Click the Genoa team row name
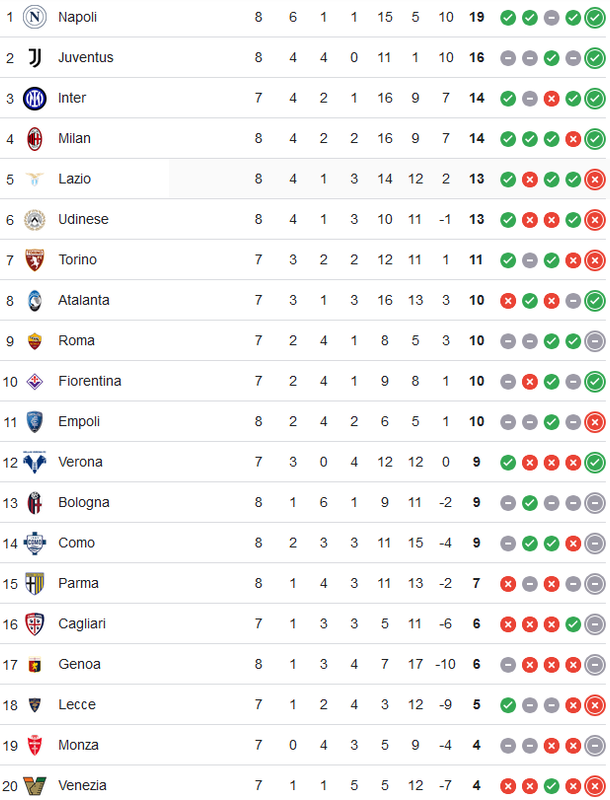 [79, 664]
